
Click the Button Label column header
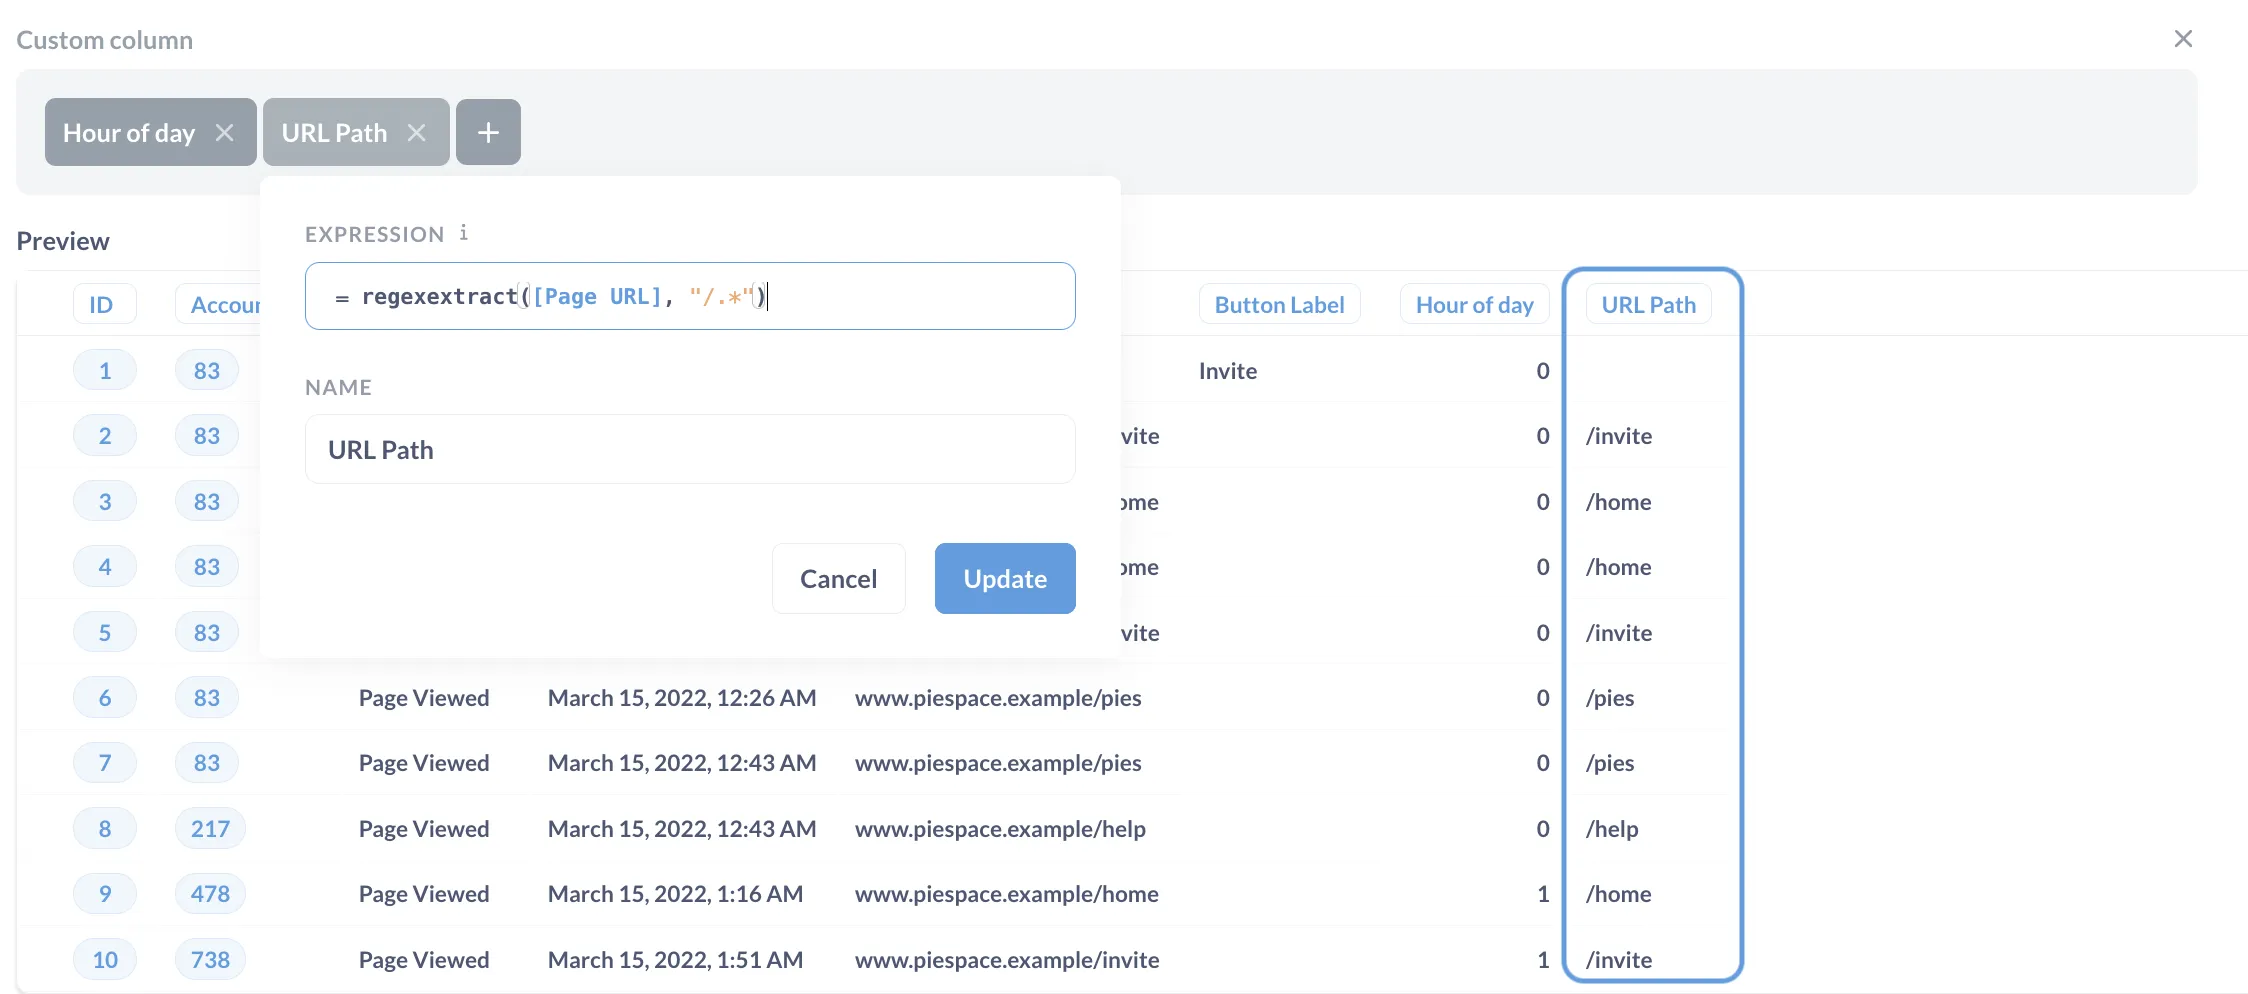pos(1279,304)
